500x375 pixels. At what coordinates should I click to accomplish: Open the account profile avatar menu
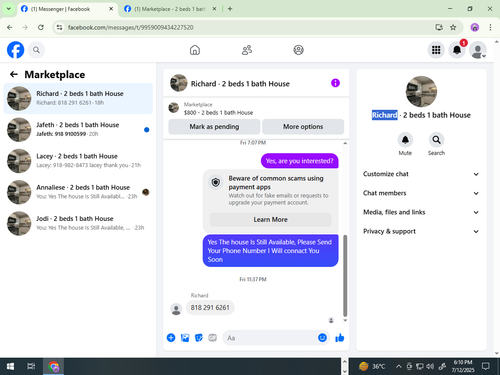pyautogui.click(x=478, y=50)
